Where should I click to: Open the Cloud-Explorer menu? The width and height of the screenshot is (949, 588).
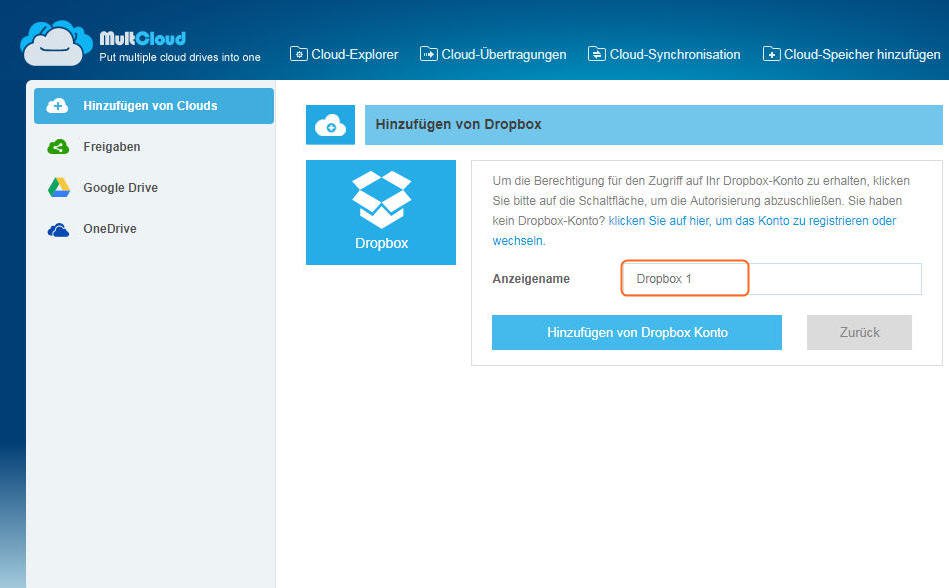point(354,54)
